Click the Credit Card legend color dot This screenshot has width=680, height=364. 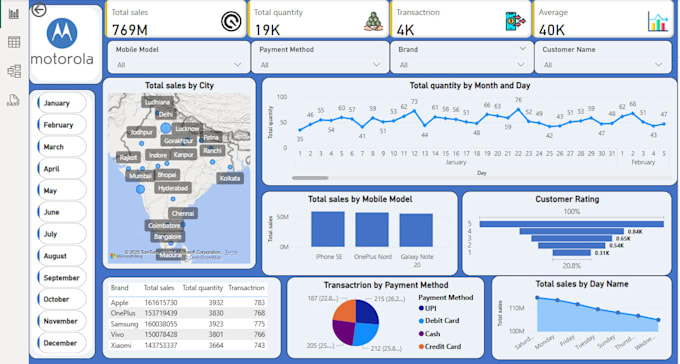pyautogui.click(x=421, y=347)
